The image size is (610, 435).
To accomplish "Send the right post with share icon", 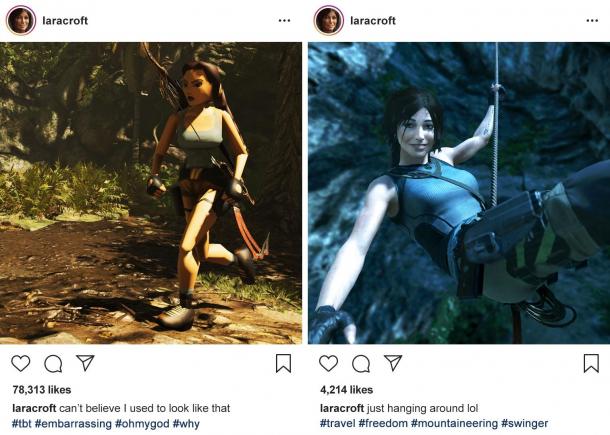I will point(393,363).
